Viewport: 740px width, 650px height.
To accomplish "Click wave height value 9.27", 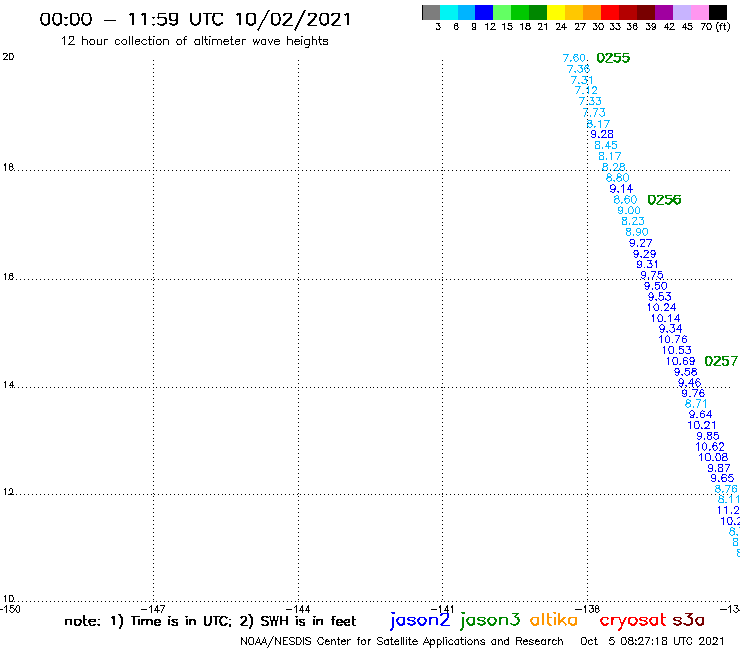I will pos(640,244).
